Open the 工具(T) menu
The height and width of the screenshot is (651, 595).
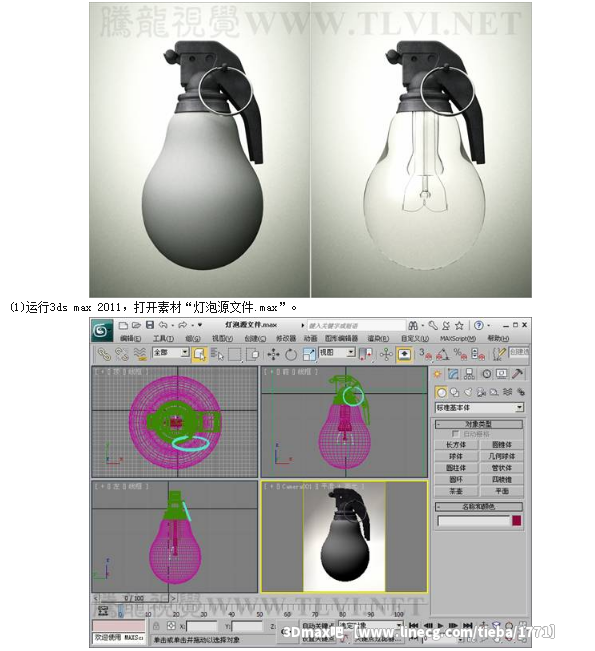[163, 338]
